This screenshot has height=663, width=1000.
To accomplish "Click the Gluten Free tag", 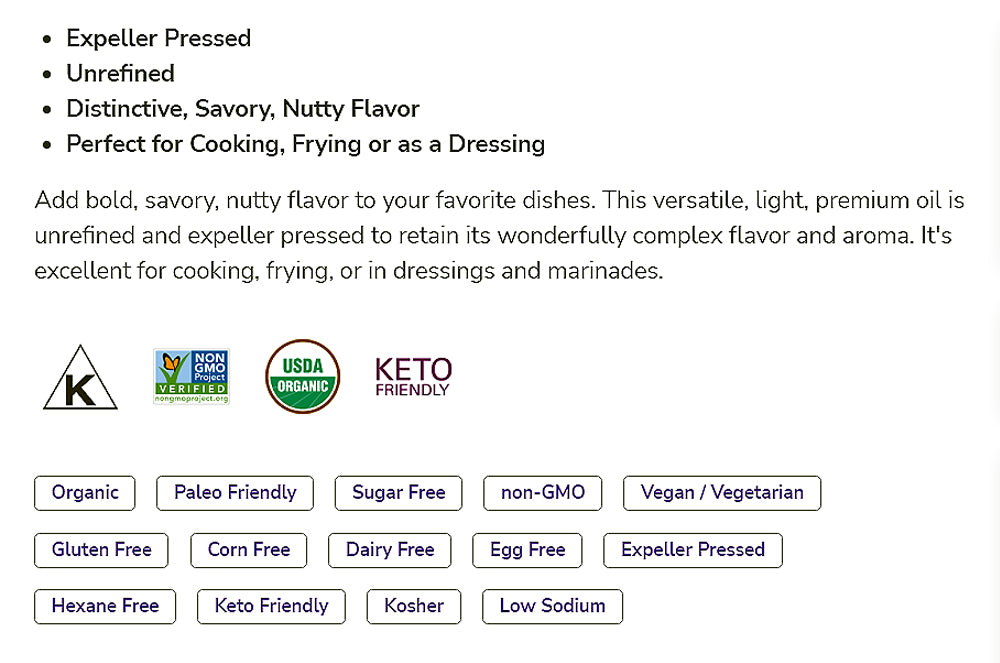I will pos(101,550).
